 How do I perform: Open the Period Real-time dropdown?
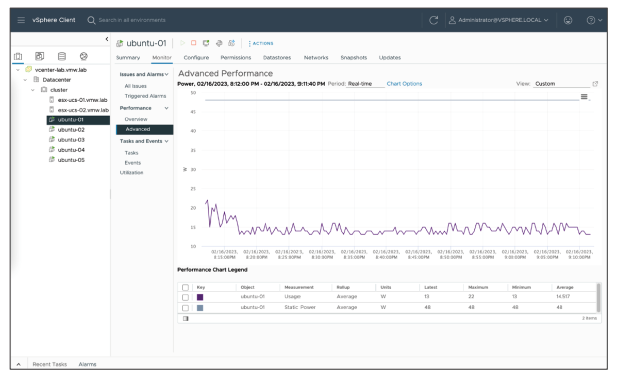365,84
